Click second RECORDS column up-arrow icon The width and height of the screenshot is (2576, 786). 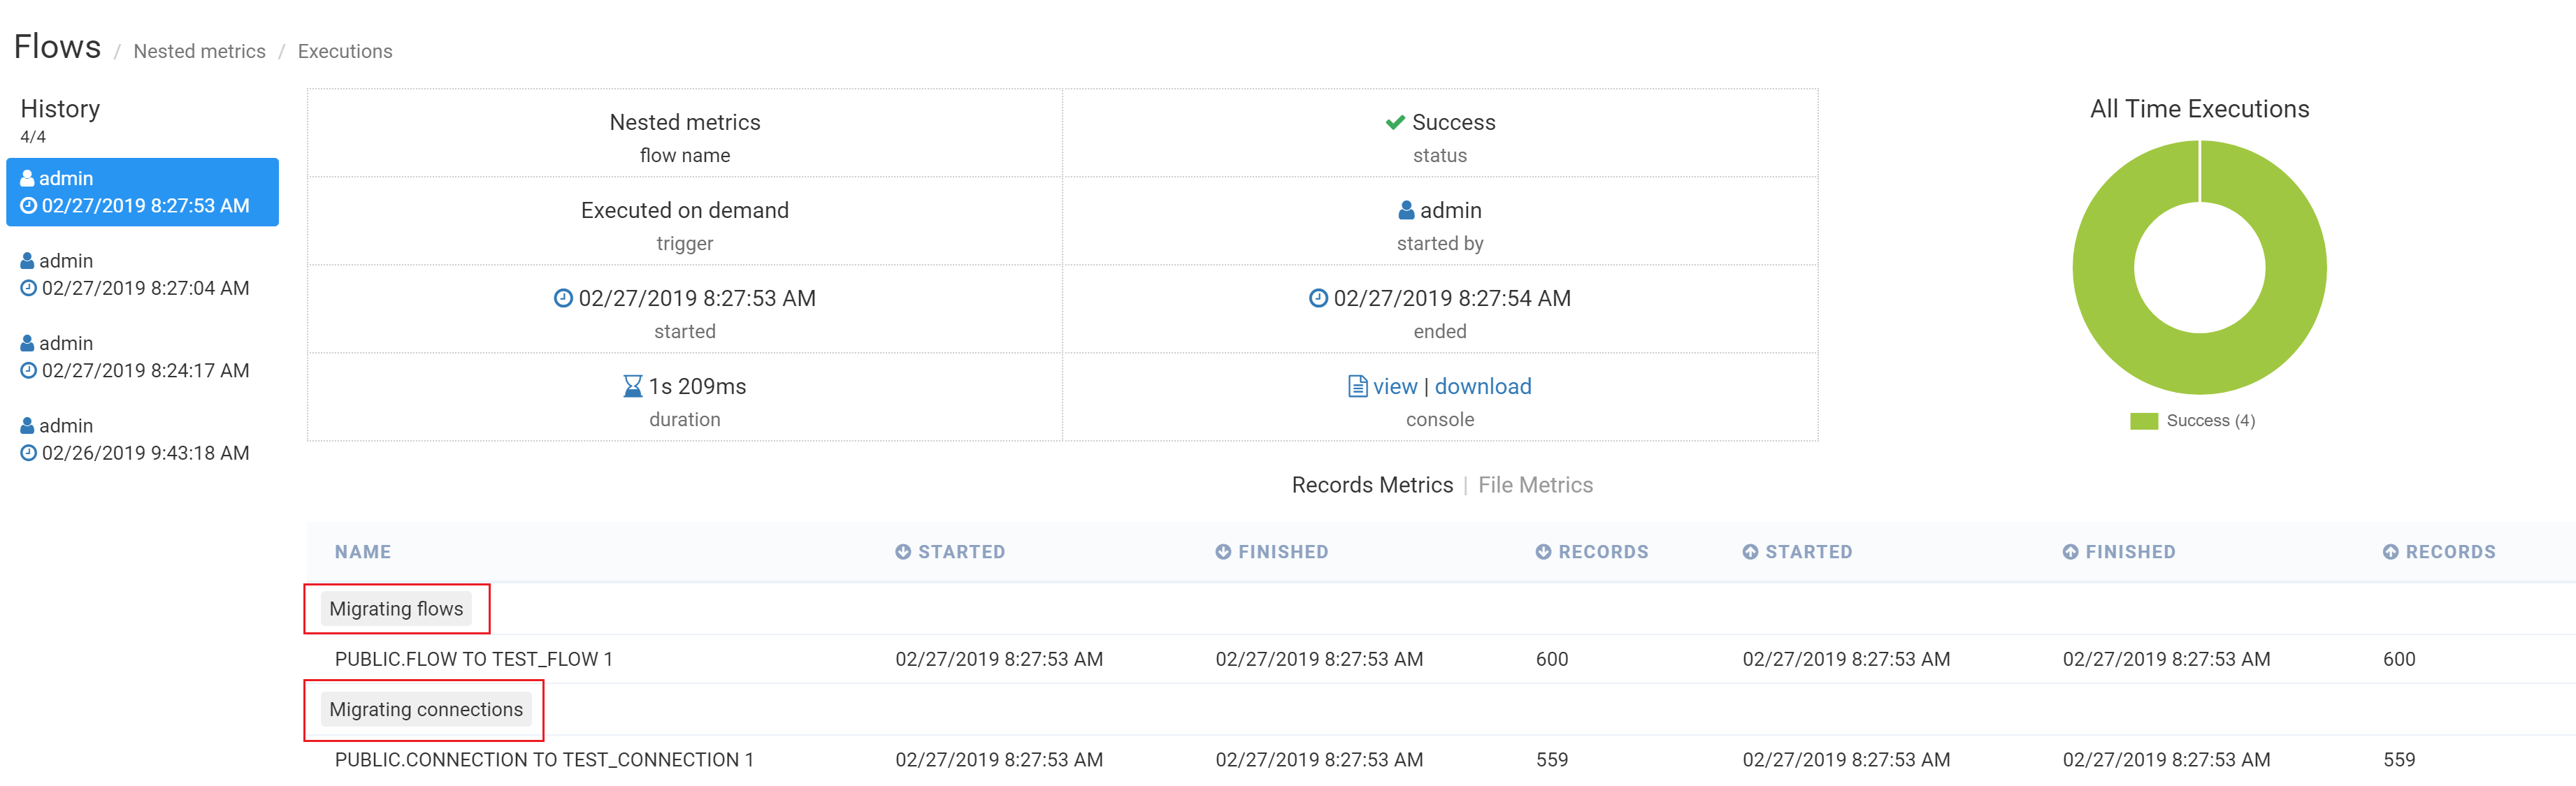2390,552
